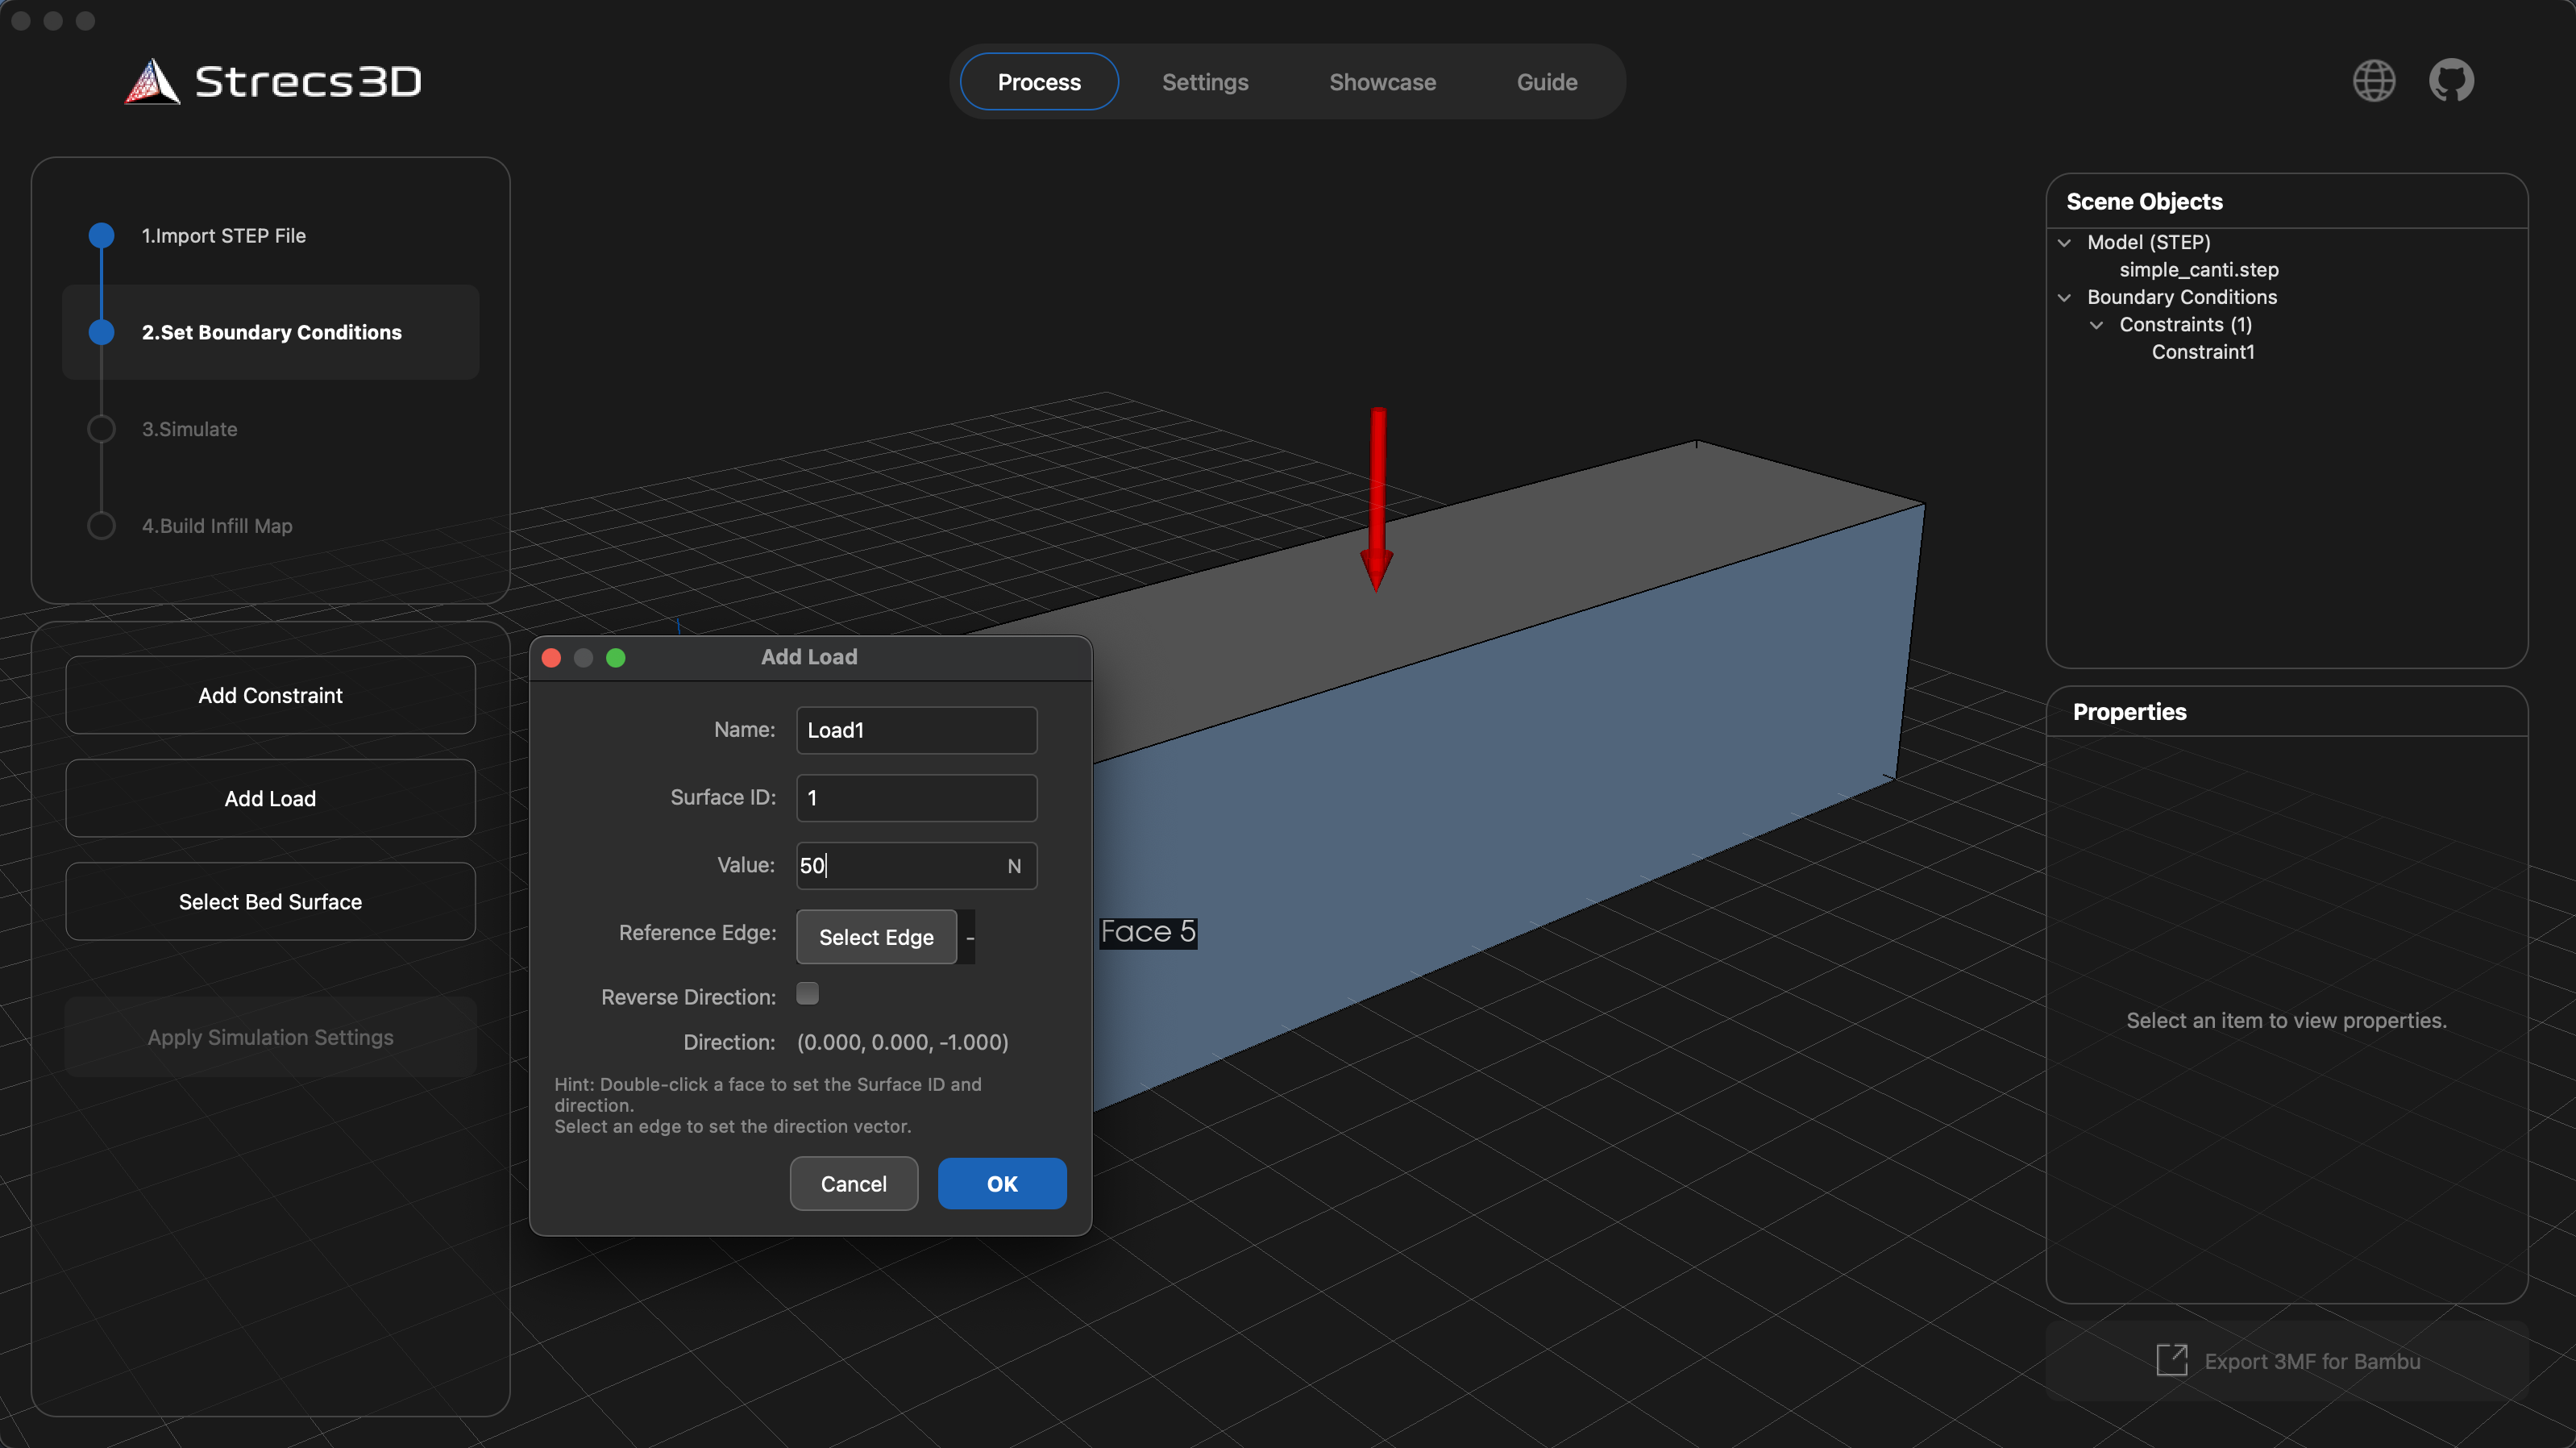This screenshot has height=1448, width=2576.
Task: Open the GitHub repository icon
Action: tap(2451, 81)
